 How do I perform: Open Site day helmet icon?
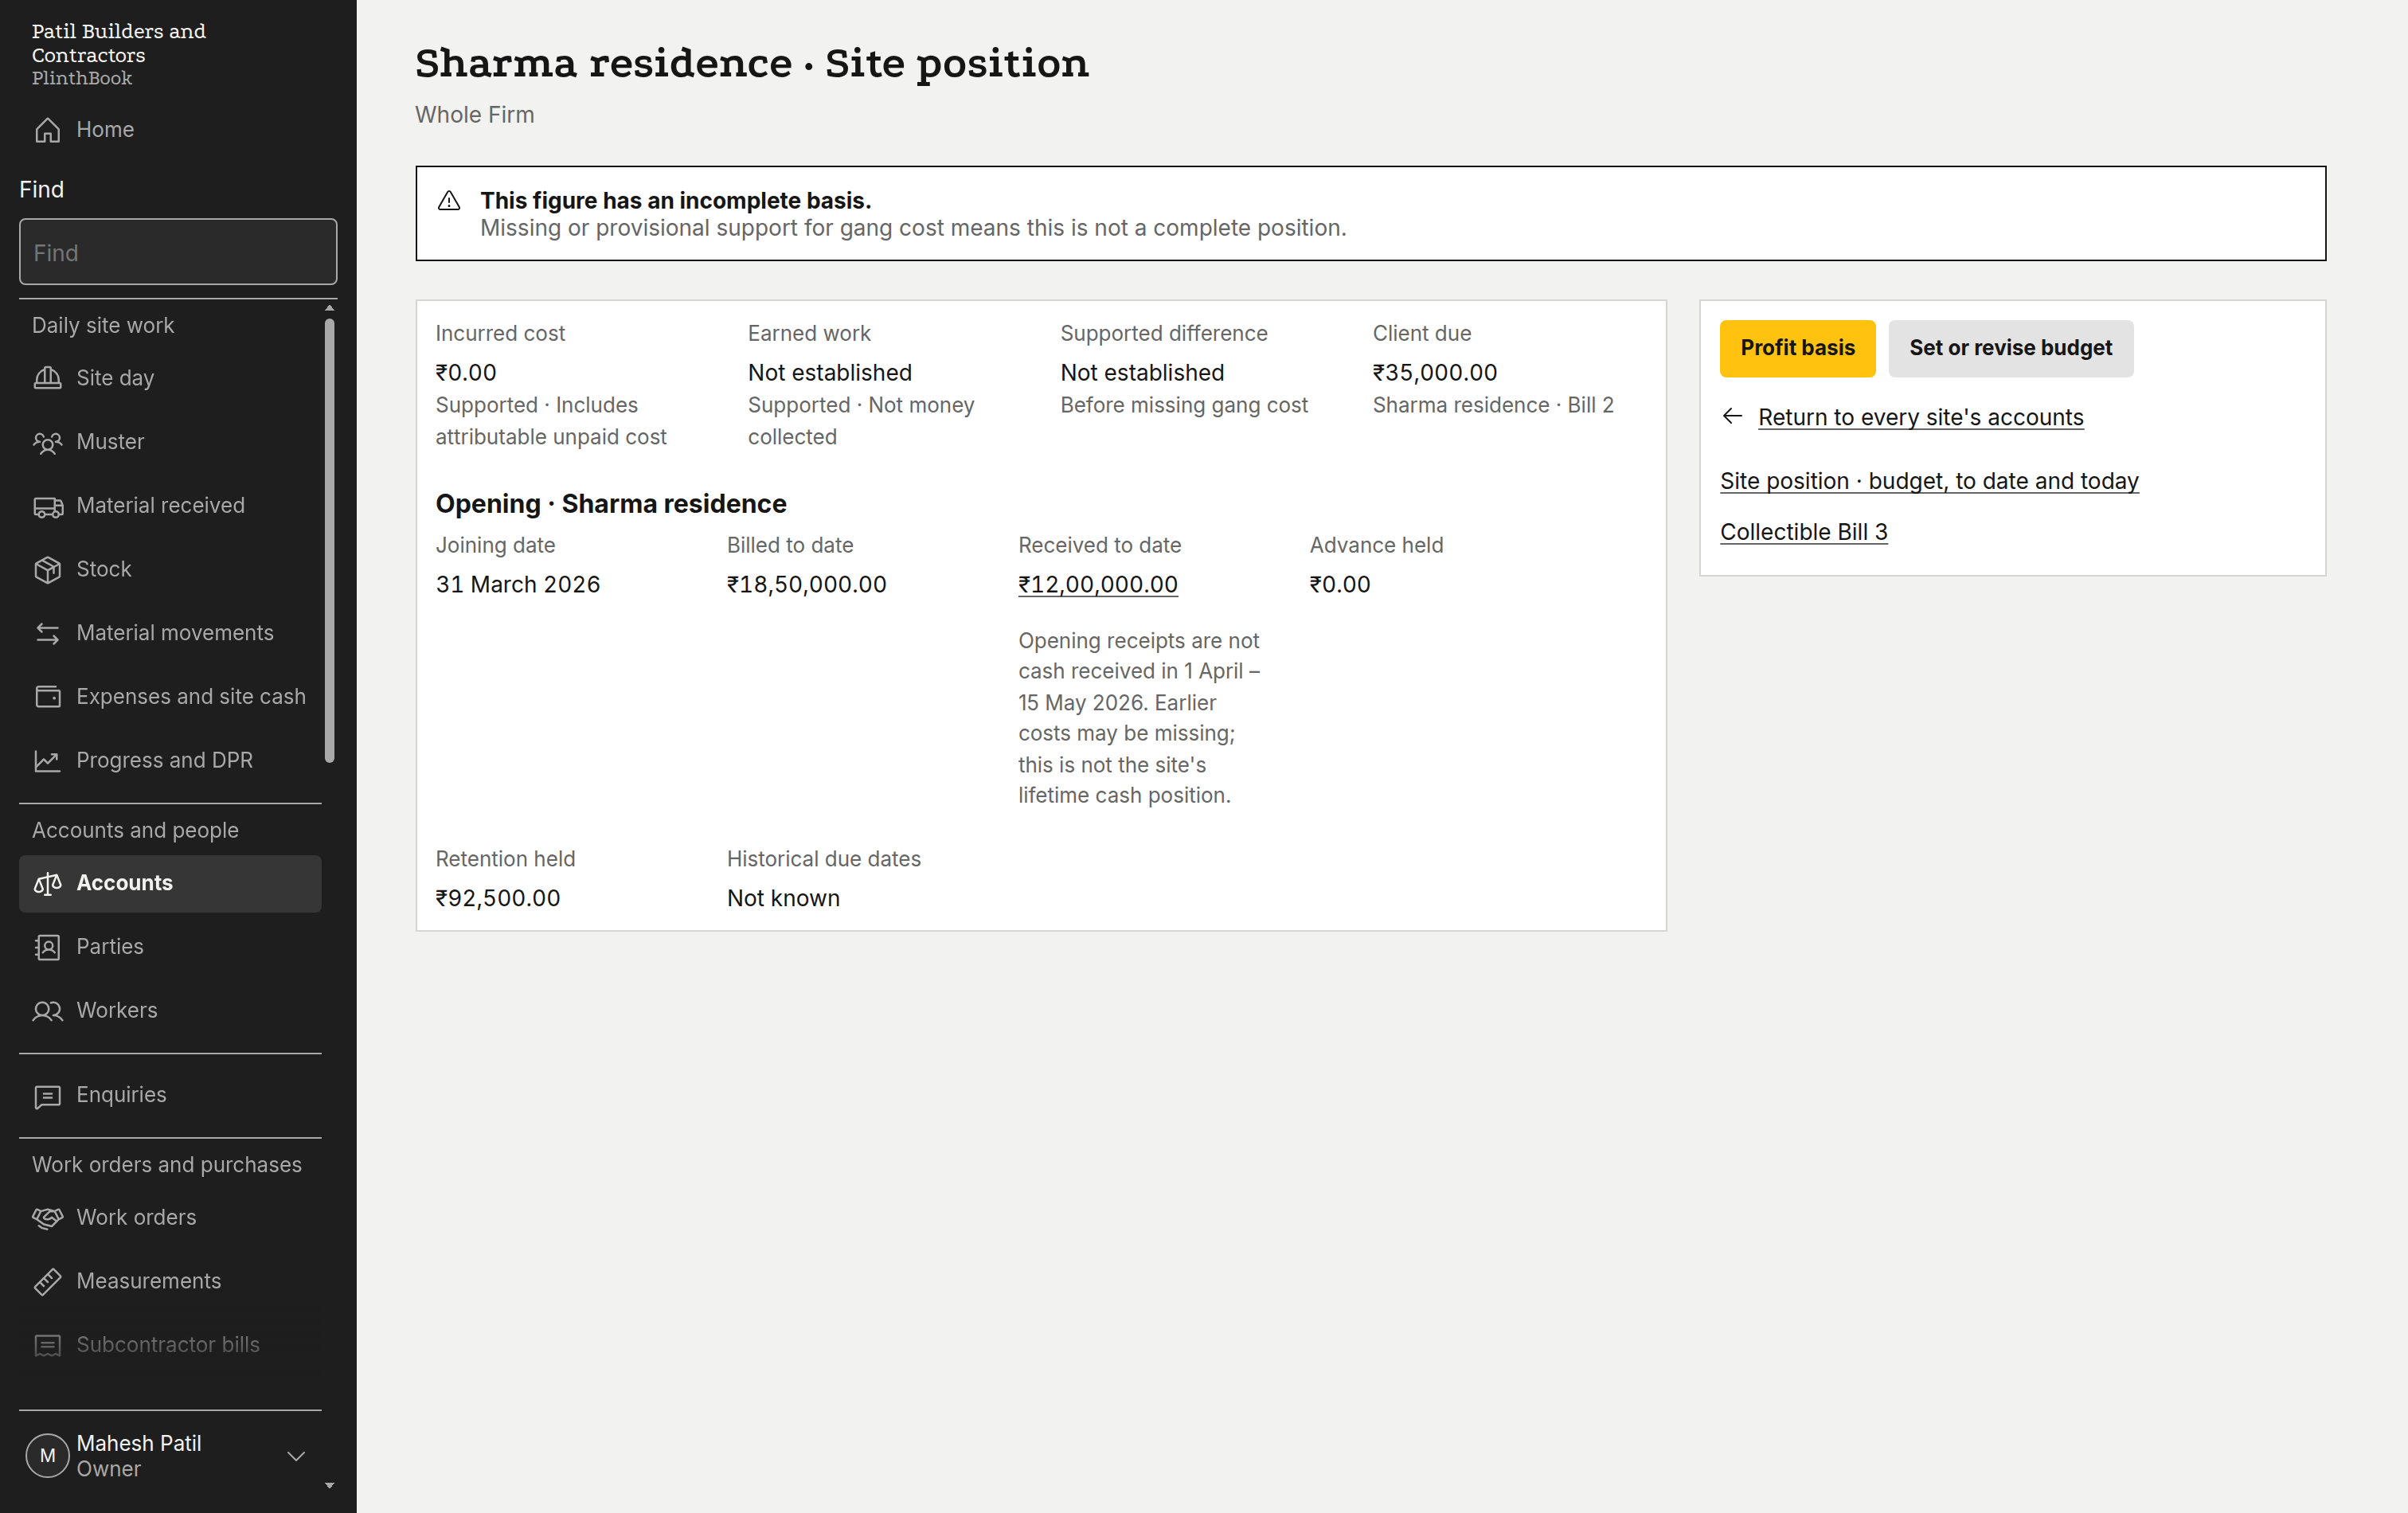(47, 378)
